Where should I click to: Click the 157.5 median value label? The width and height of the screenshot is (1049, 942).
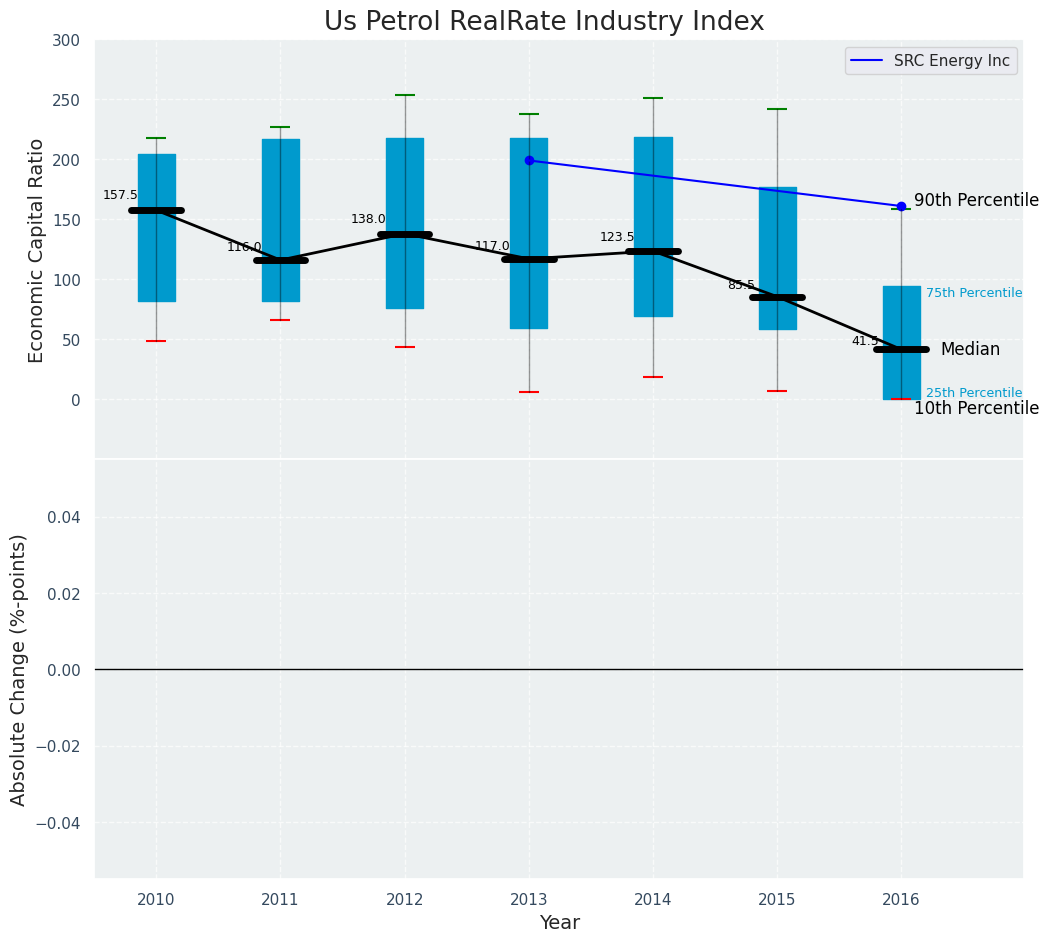[x=120, y=195]
